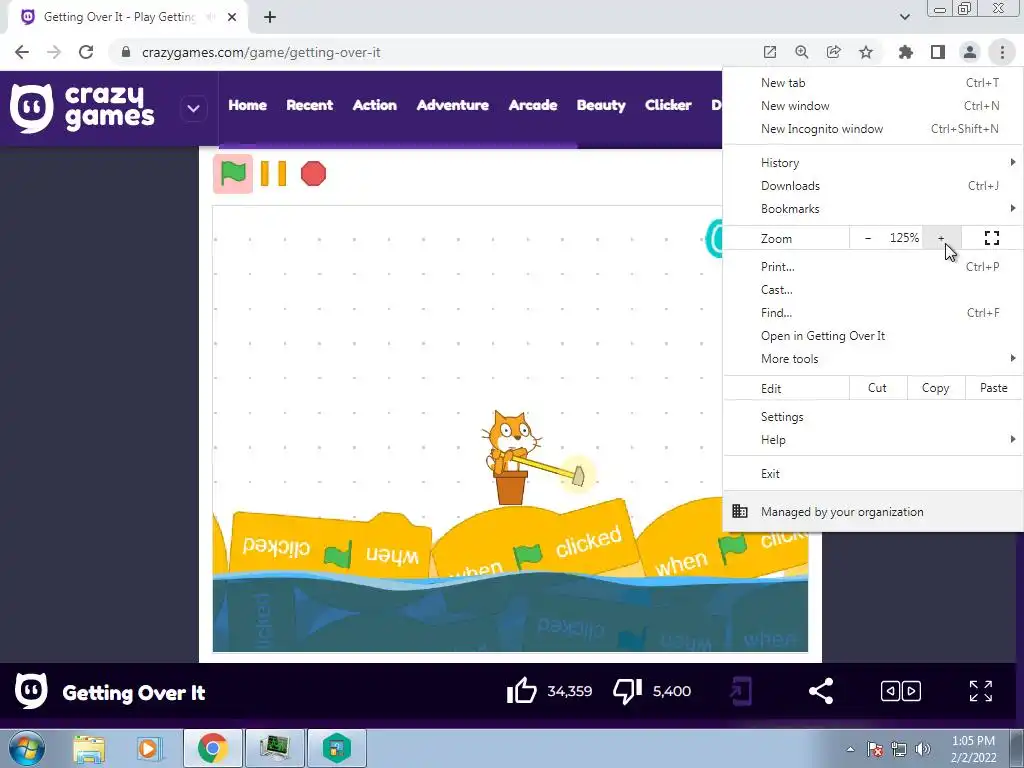The height and width of the screenshot is (768, 1024).
Task: Bookmark this page with the star icon
Action: (x=866, y=52)
